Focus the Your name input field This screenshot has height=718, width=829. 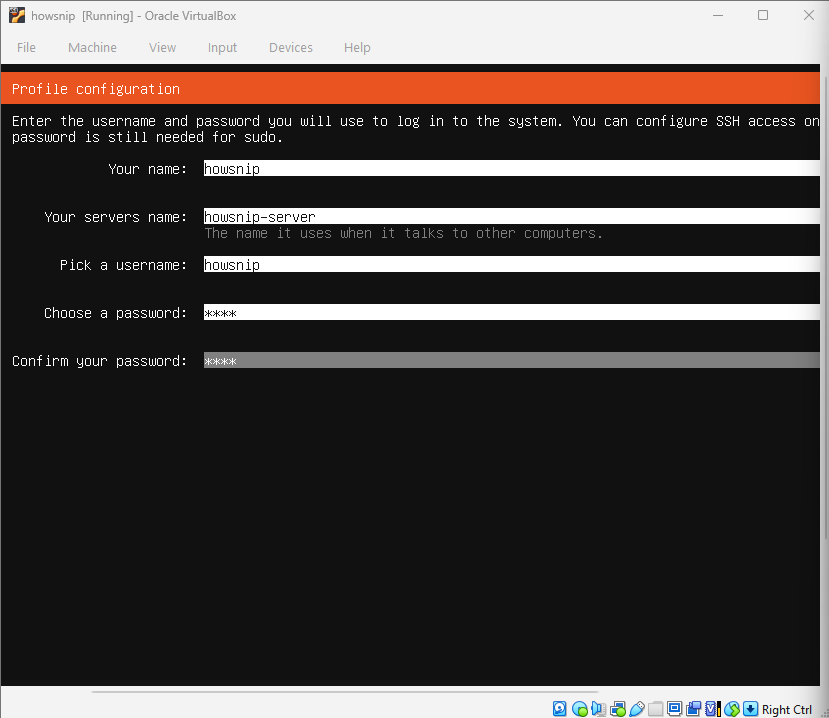tap(512, 169)
